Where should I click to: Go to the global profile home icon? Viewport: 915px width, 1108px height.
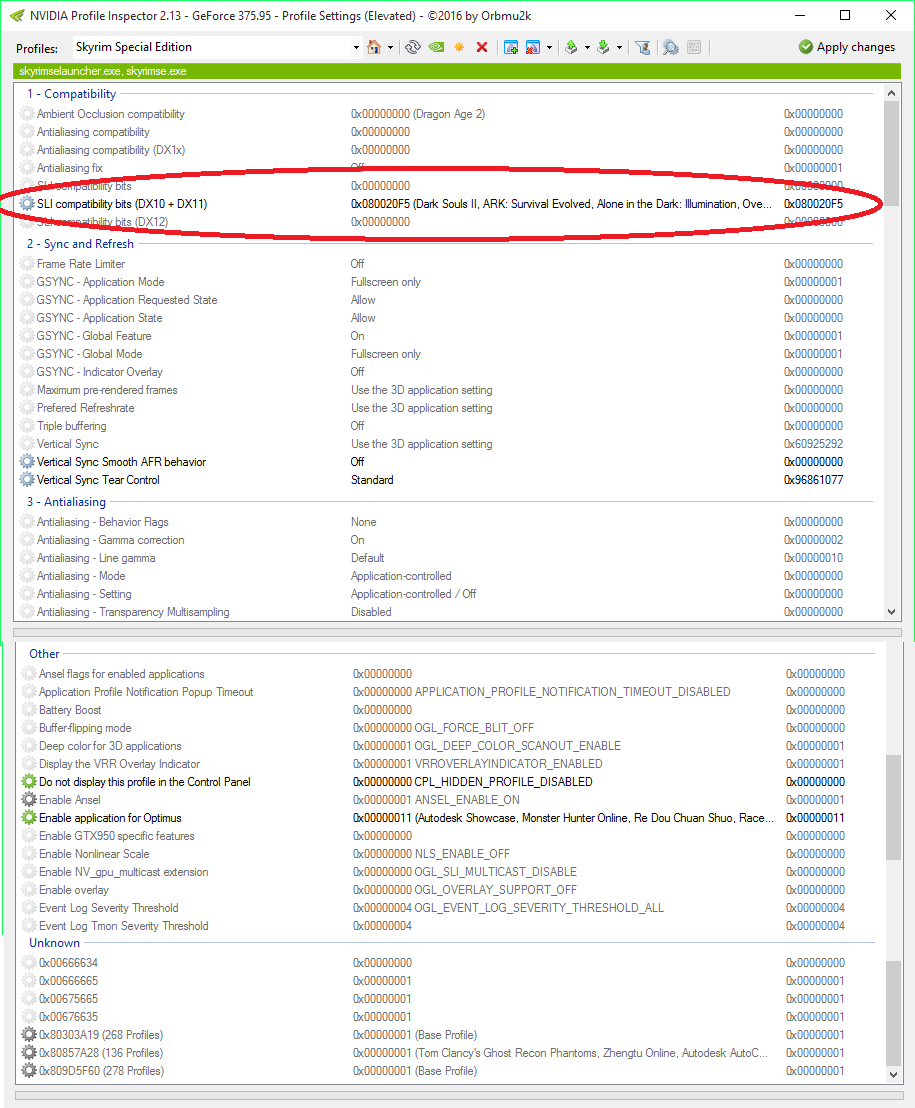(374, 47)
